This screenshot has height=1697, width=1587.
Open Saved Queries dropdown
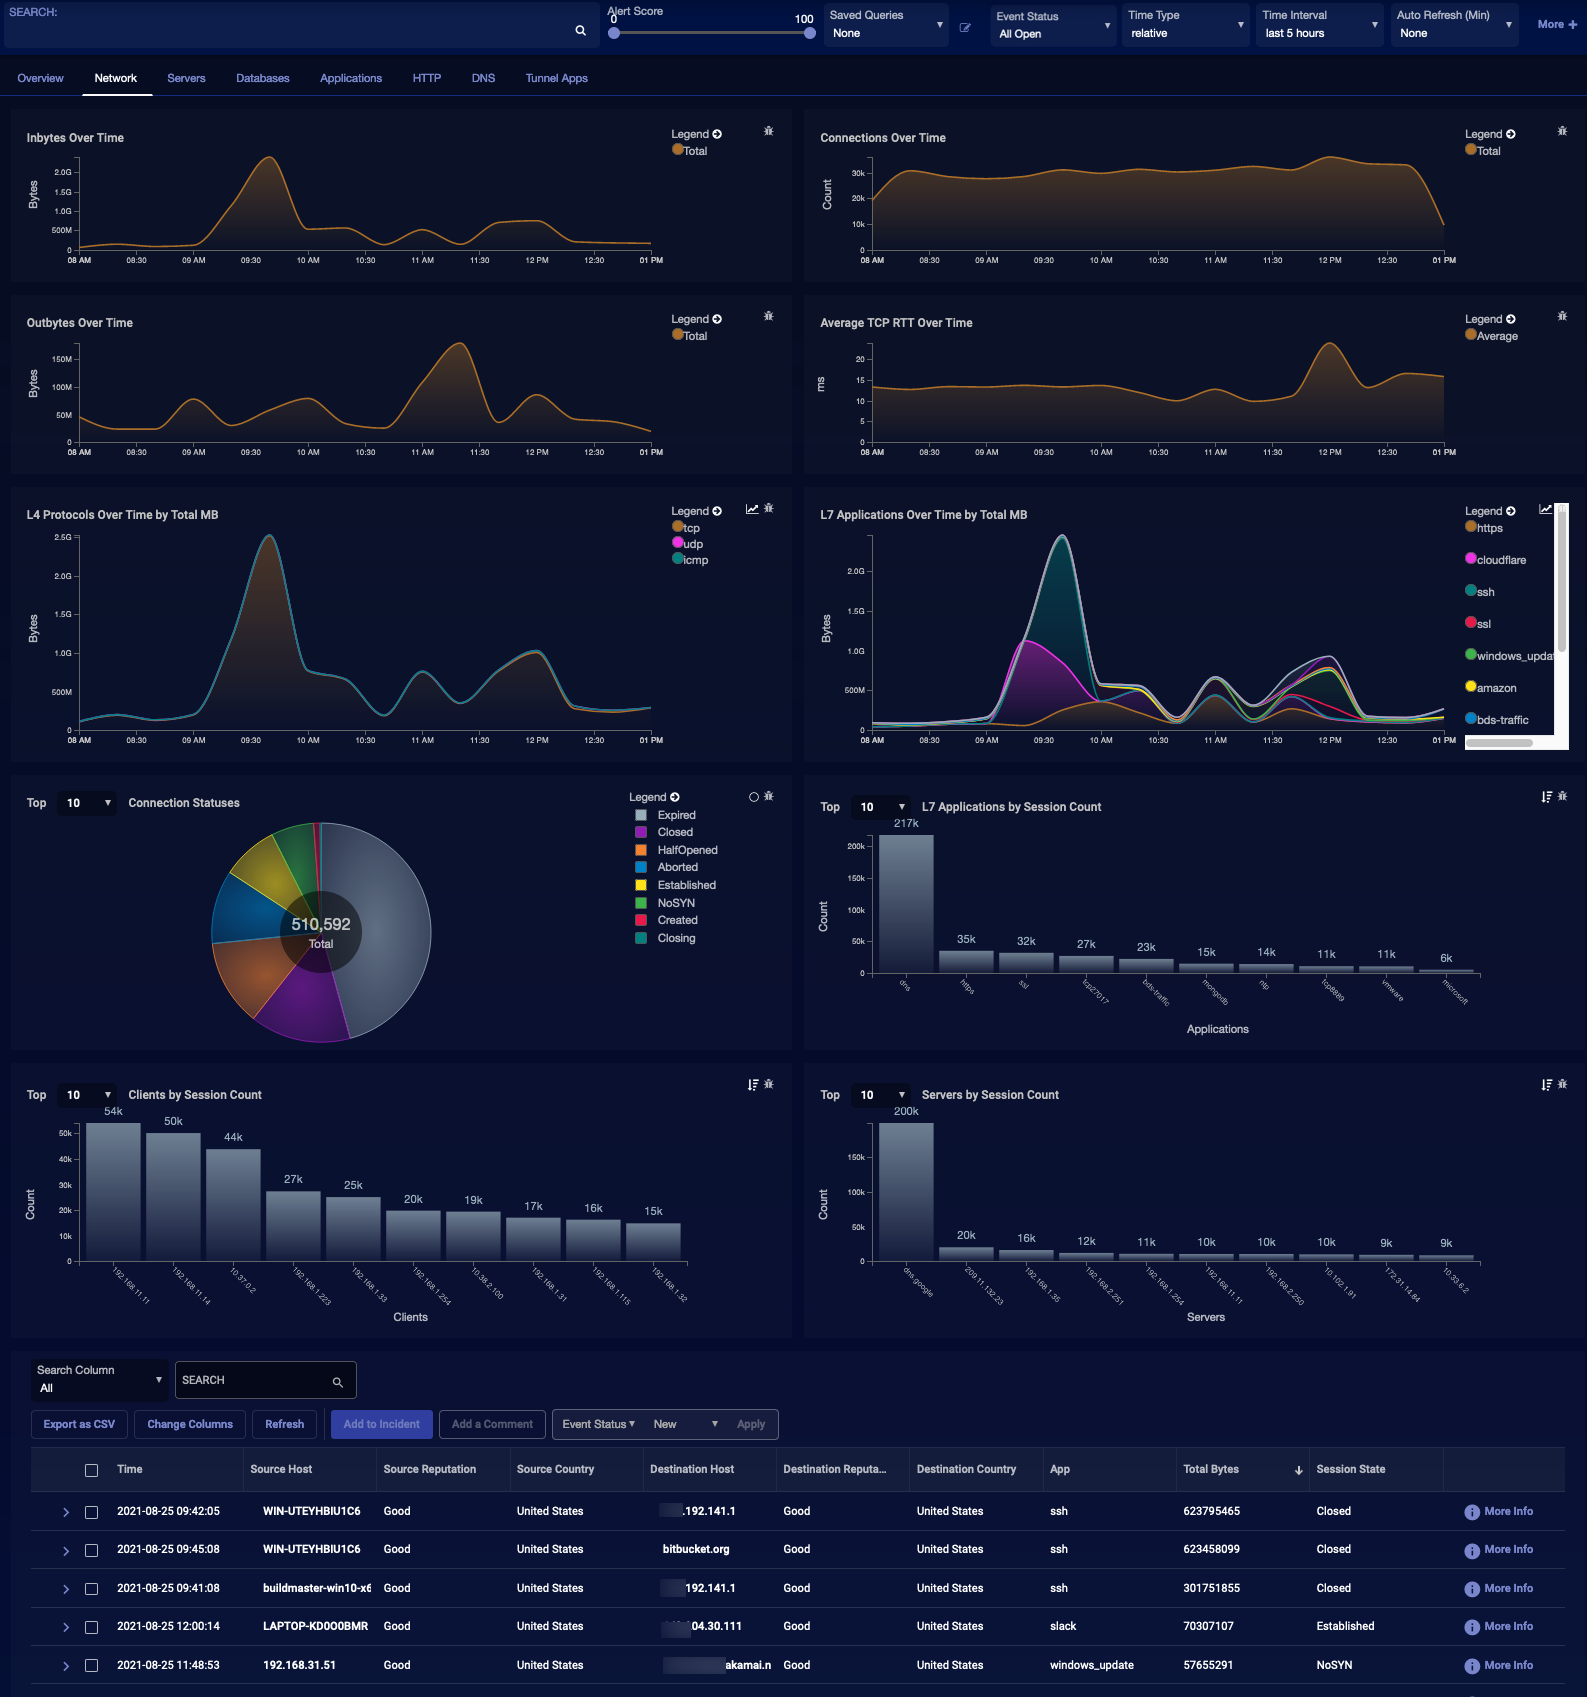click(886, 25)
